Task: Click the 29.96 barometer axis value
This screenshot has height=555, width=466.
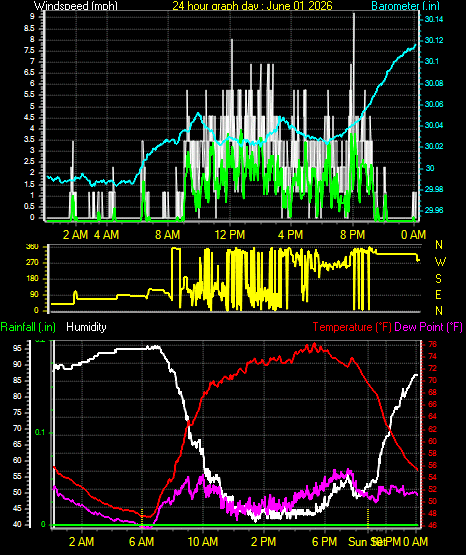Action: tap(434, 211)
